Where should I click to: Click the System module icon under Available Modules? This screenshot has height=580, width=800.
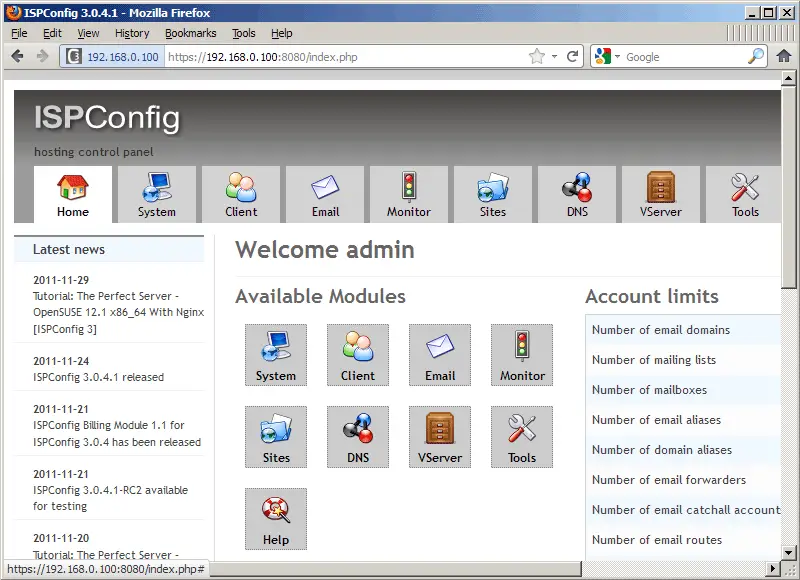point(276,355)
